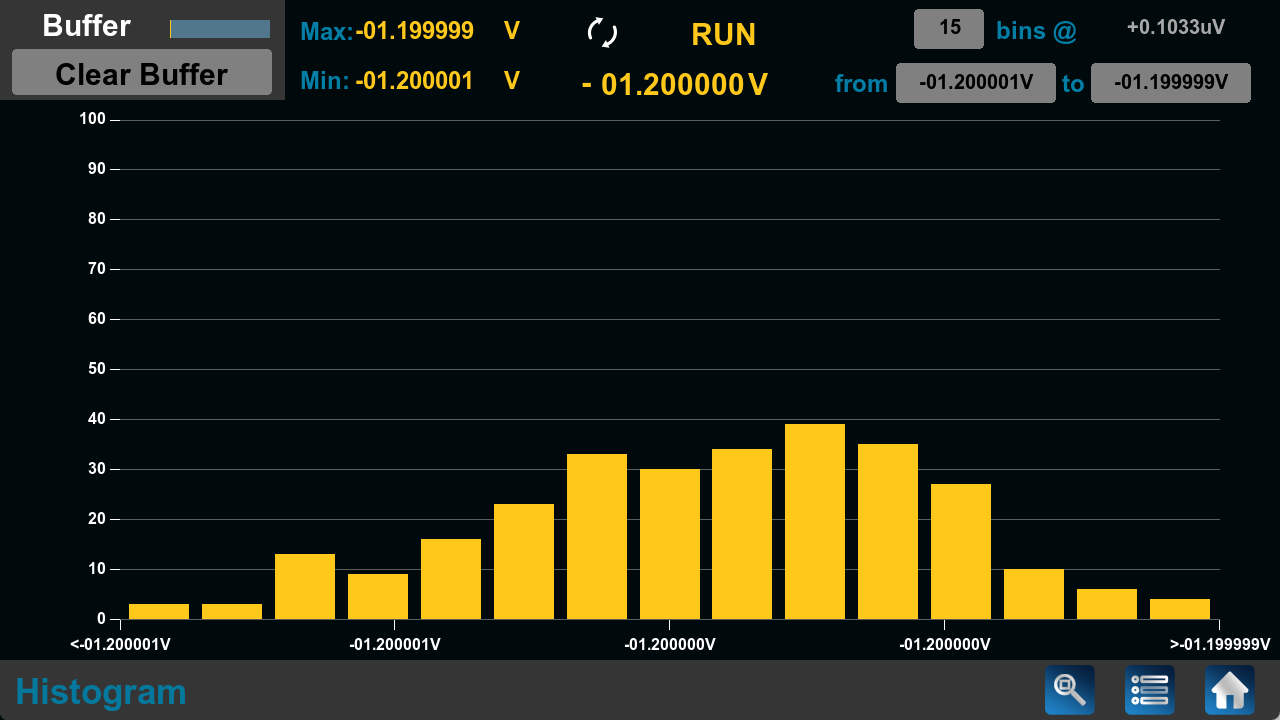Click the Min voltage value
The height and width of the screenshot is (720, 1280).
click(414, 81)
